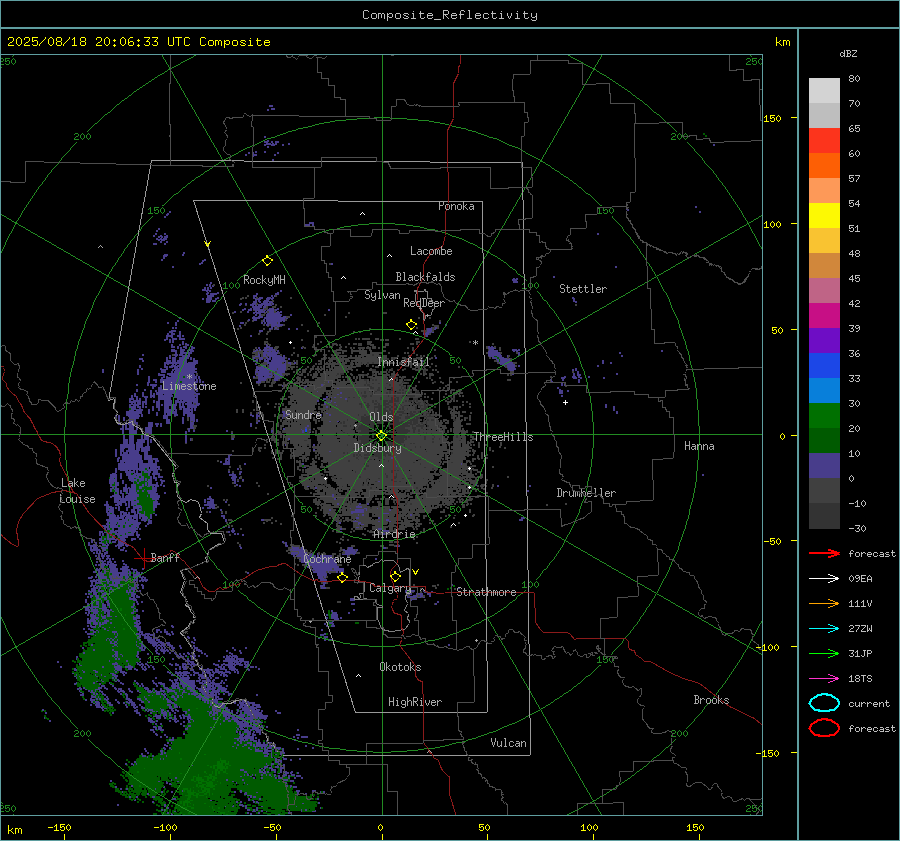Click the Lake Louise label

[x=77, y=491]
